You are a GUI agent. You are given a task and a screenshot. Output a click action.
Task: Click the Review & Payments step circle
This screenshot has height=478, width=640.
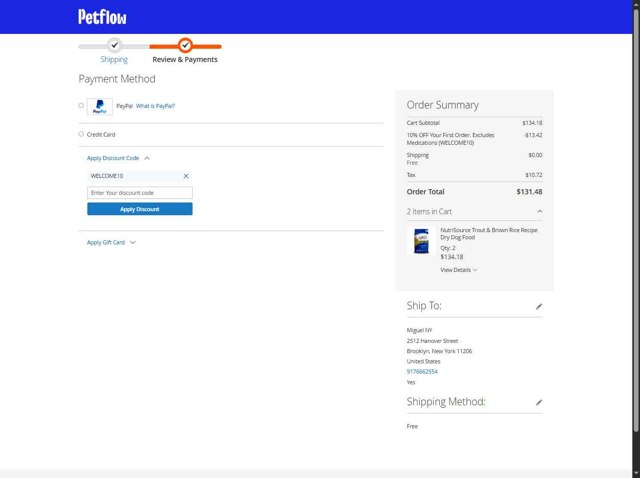click(x=185, y=45)
